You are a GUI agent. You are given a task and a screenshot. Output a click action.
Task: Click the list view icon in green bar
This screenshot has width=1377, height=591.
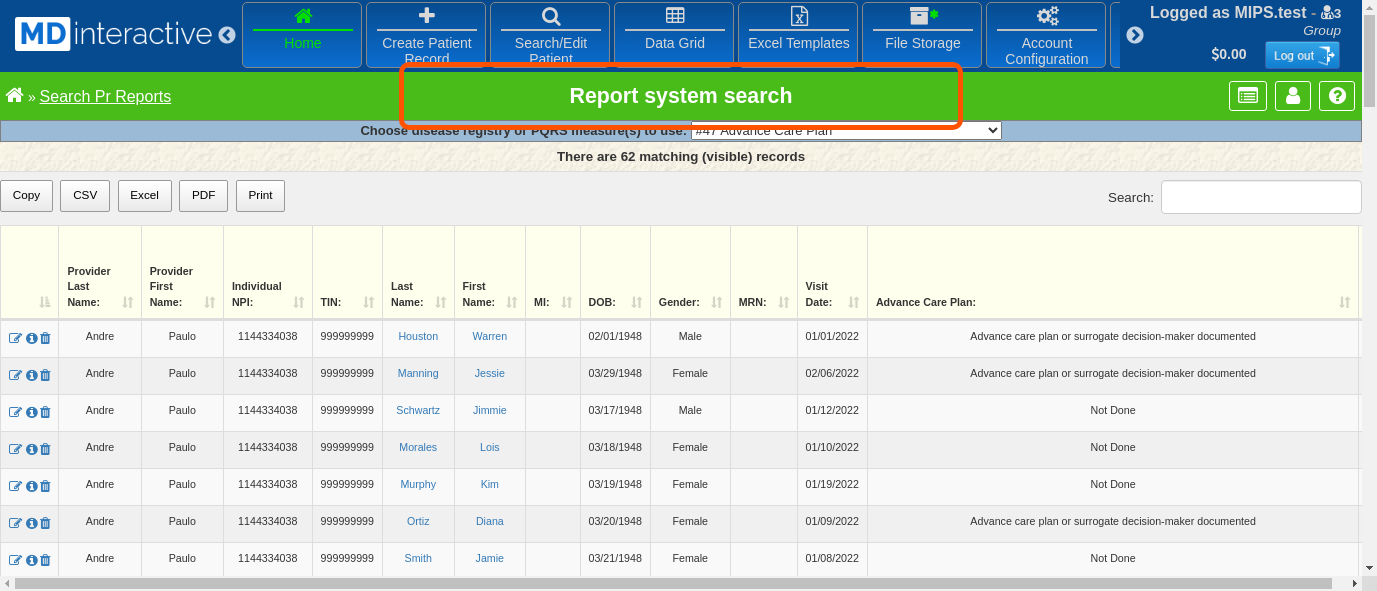point(1247,96)
